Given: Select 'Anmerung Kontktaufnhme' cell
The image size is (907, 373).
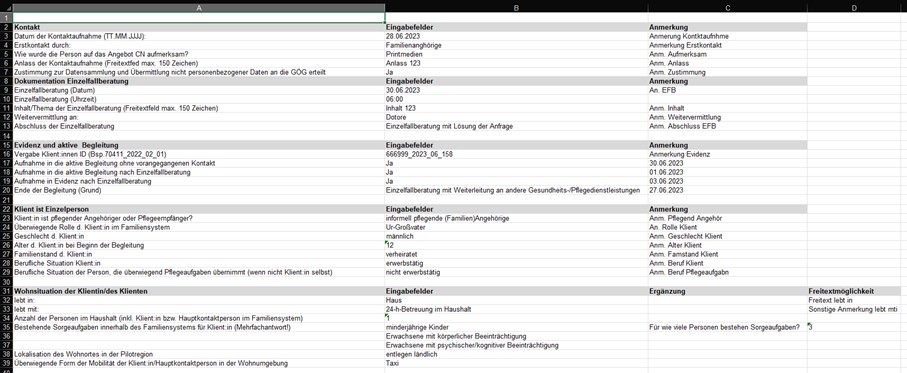Looking at the screenshot, I should pos(727,36).
